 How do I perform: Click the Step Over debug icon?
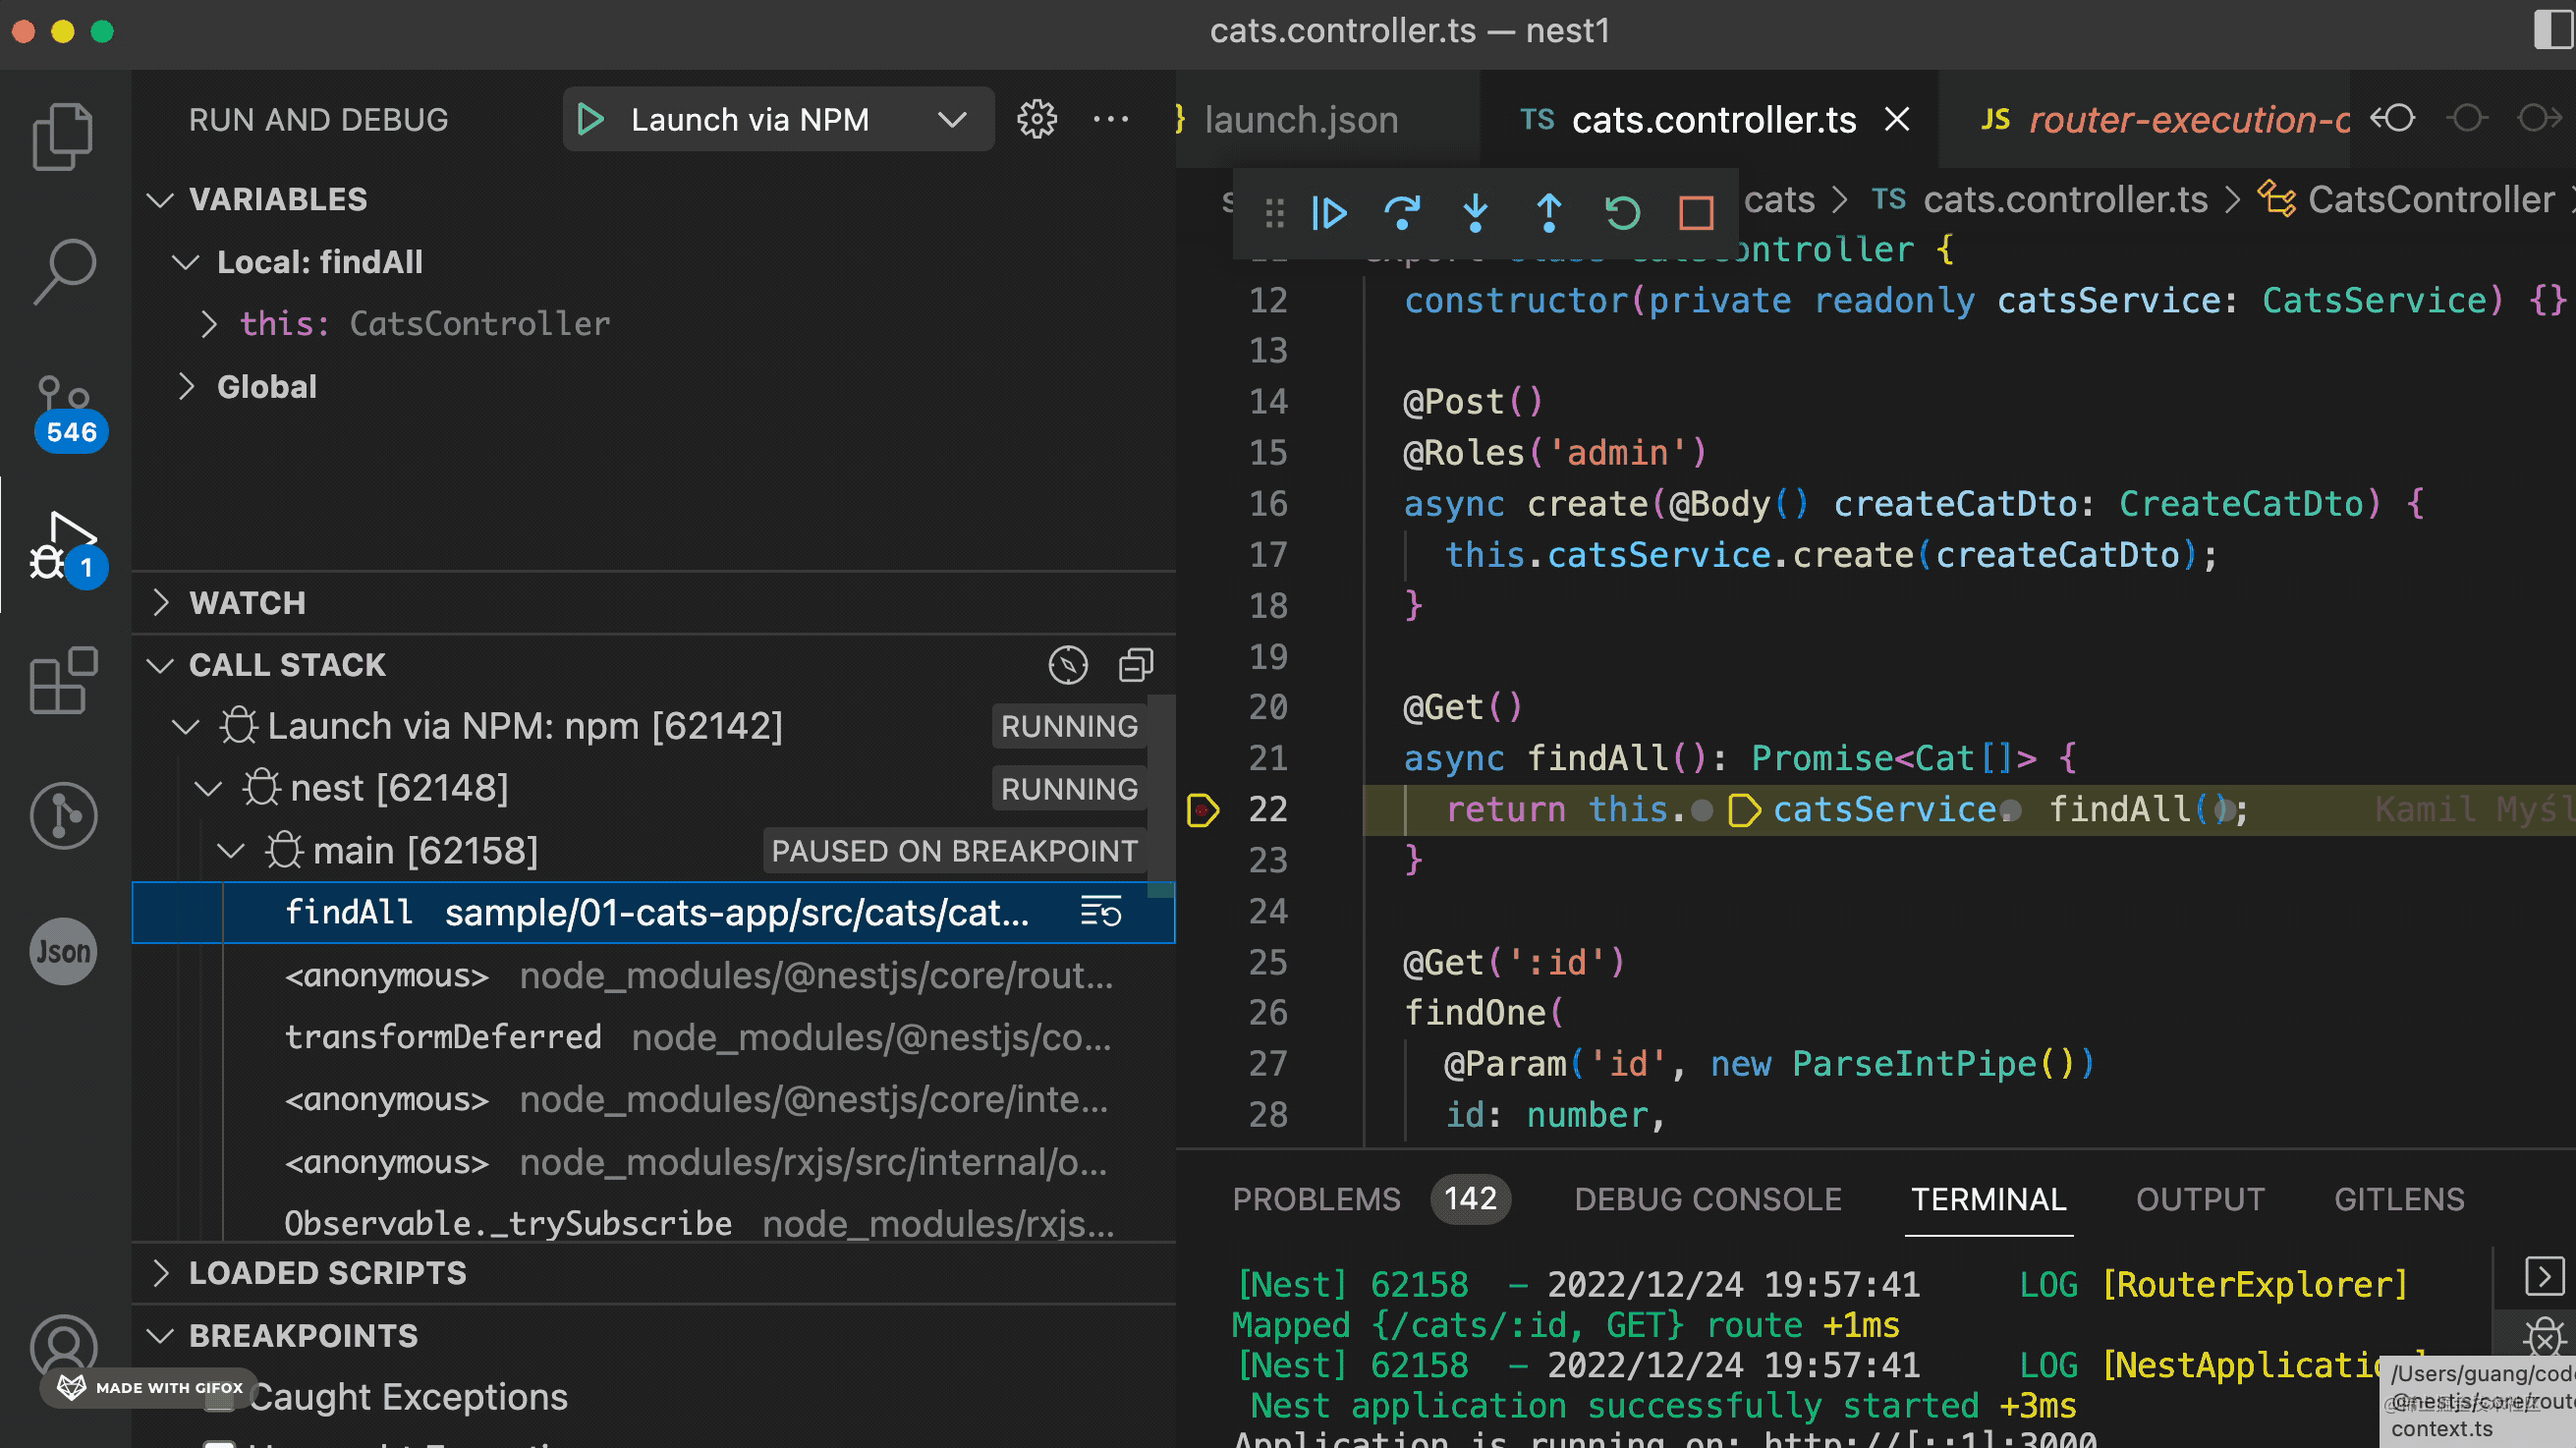pos(1402,213)
